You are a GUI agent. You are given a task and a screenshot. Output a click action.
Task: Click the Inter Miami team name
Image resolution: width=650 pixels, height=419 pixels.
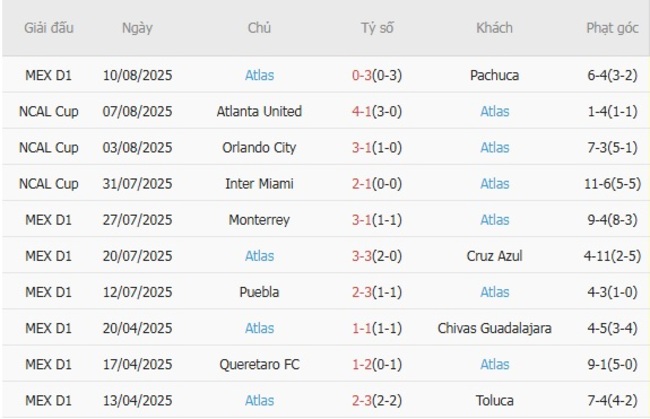point(259,183)
